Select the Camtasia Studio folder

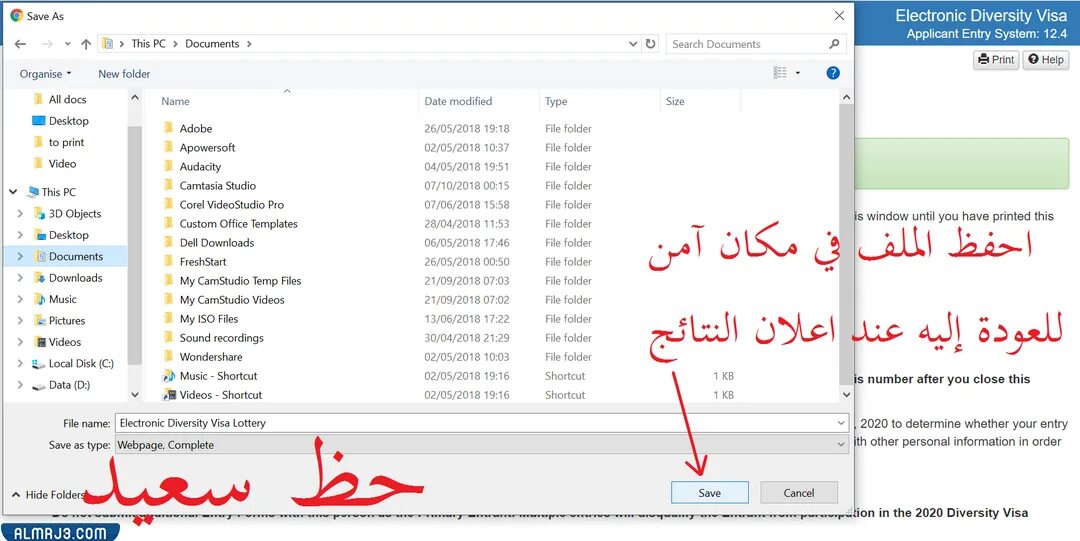pyautogui.click(x=218, y=185)
